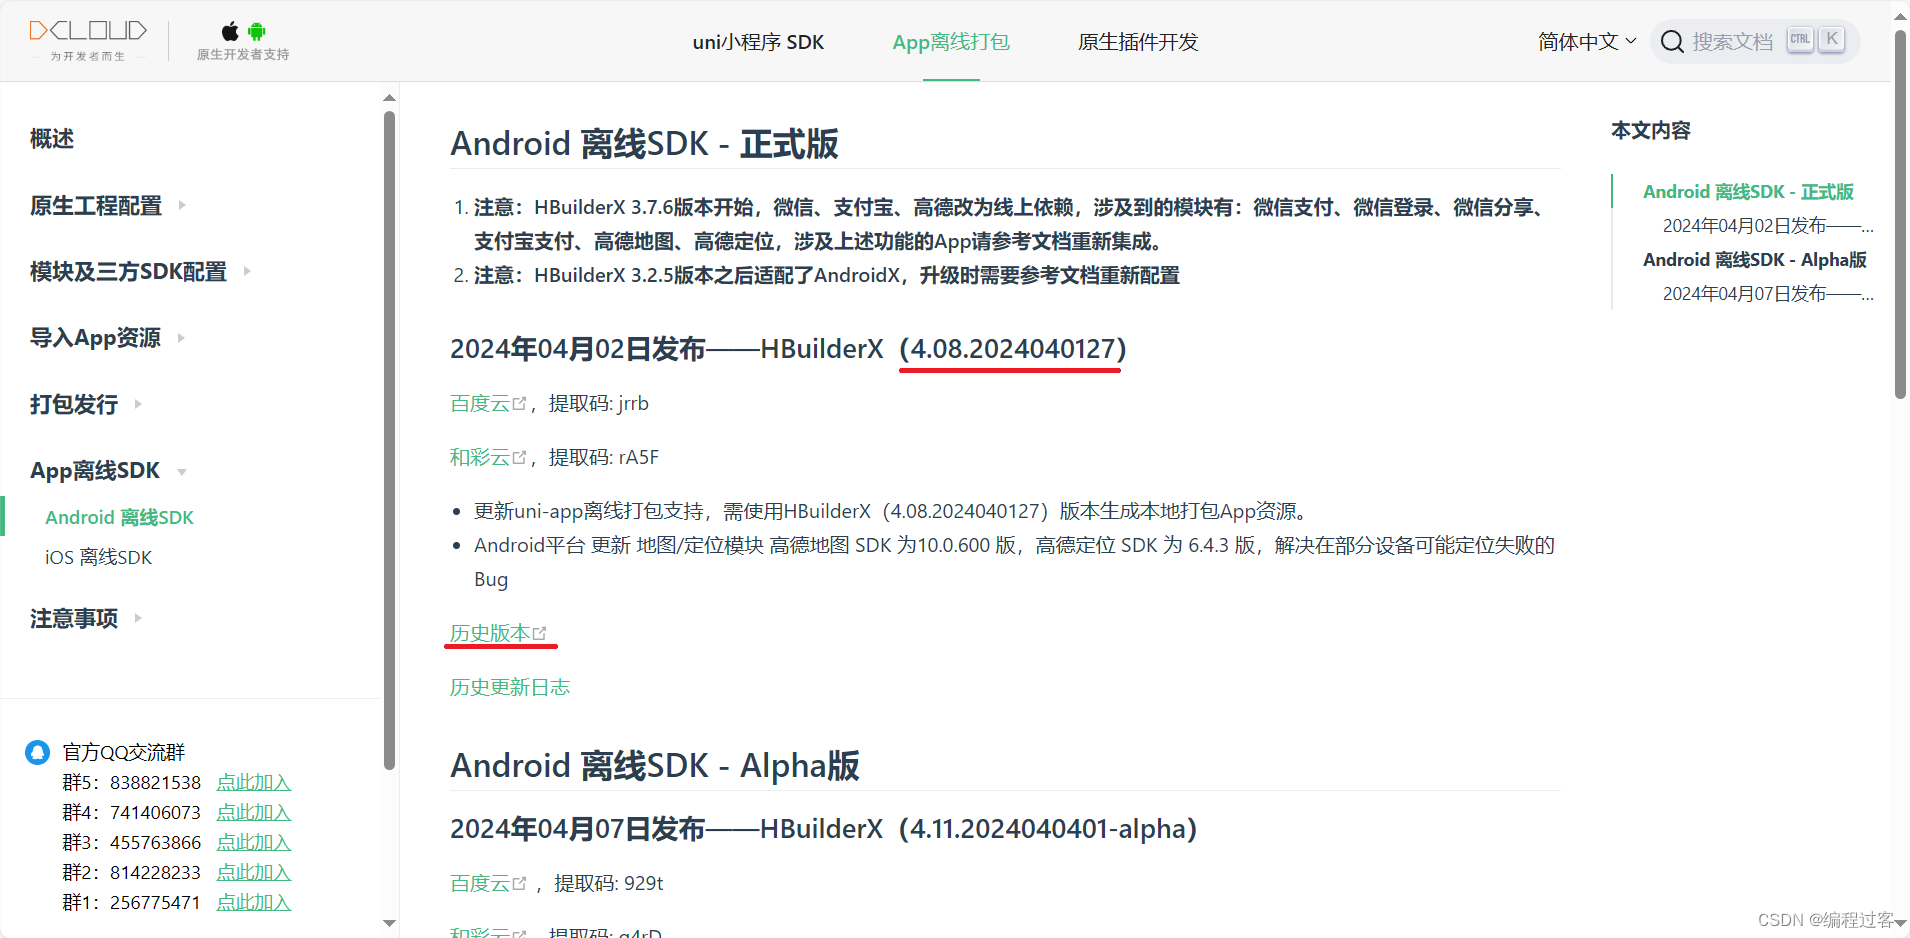The image size is (1910, 938).
Task: Join QQ group 1 via 点此加入
Action: click(x=254, y=902)
